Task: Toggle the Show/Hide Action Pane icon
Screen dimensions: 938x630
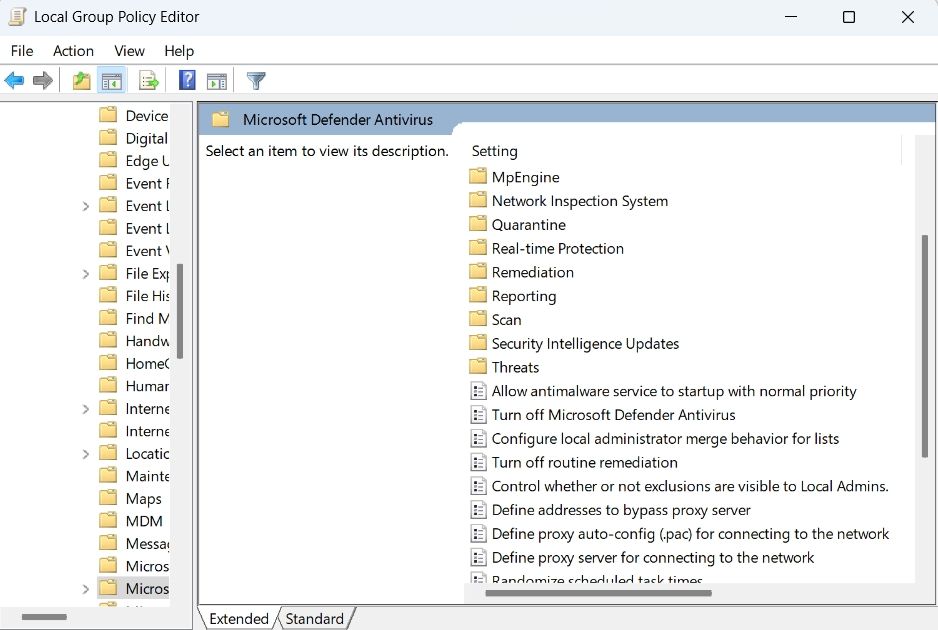Action: pos(217,81)
